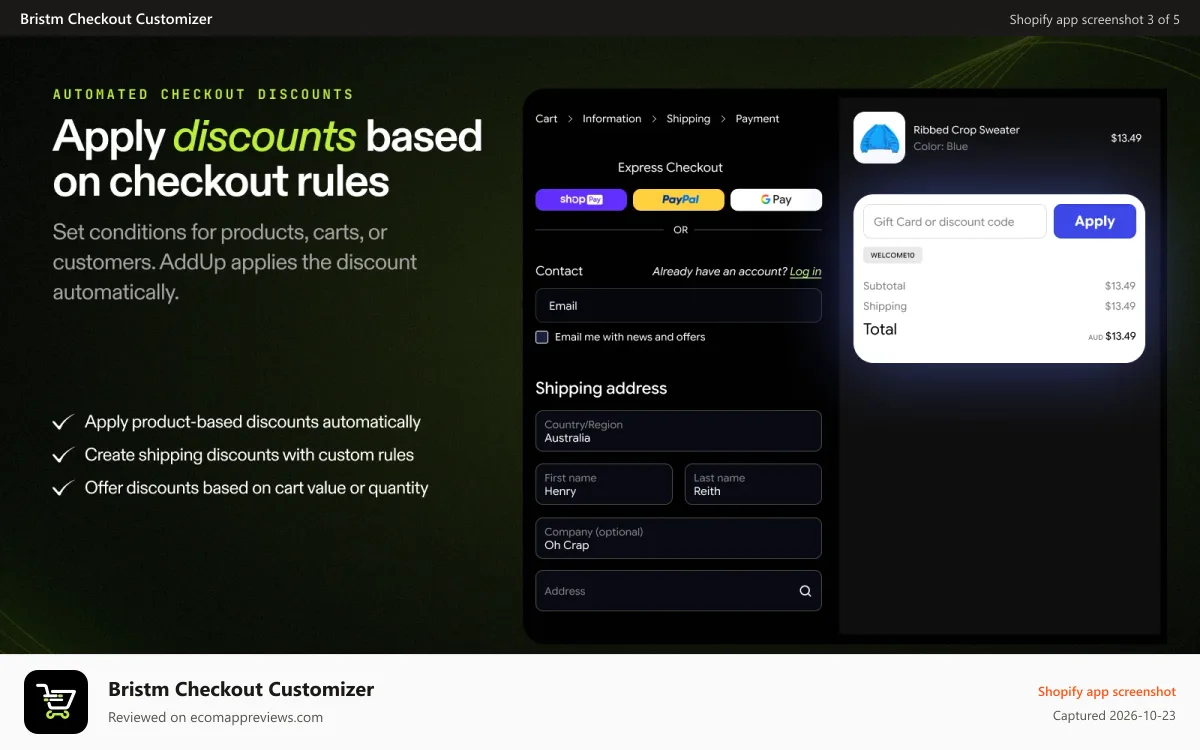Click the "Captured 2026-10-23" date text

tap(1114, 716)
